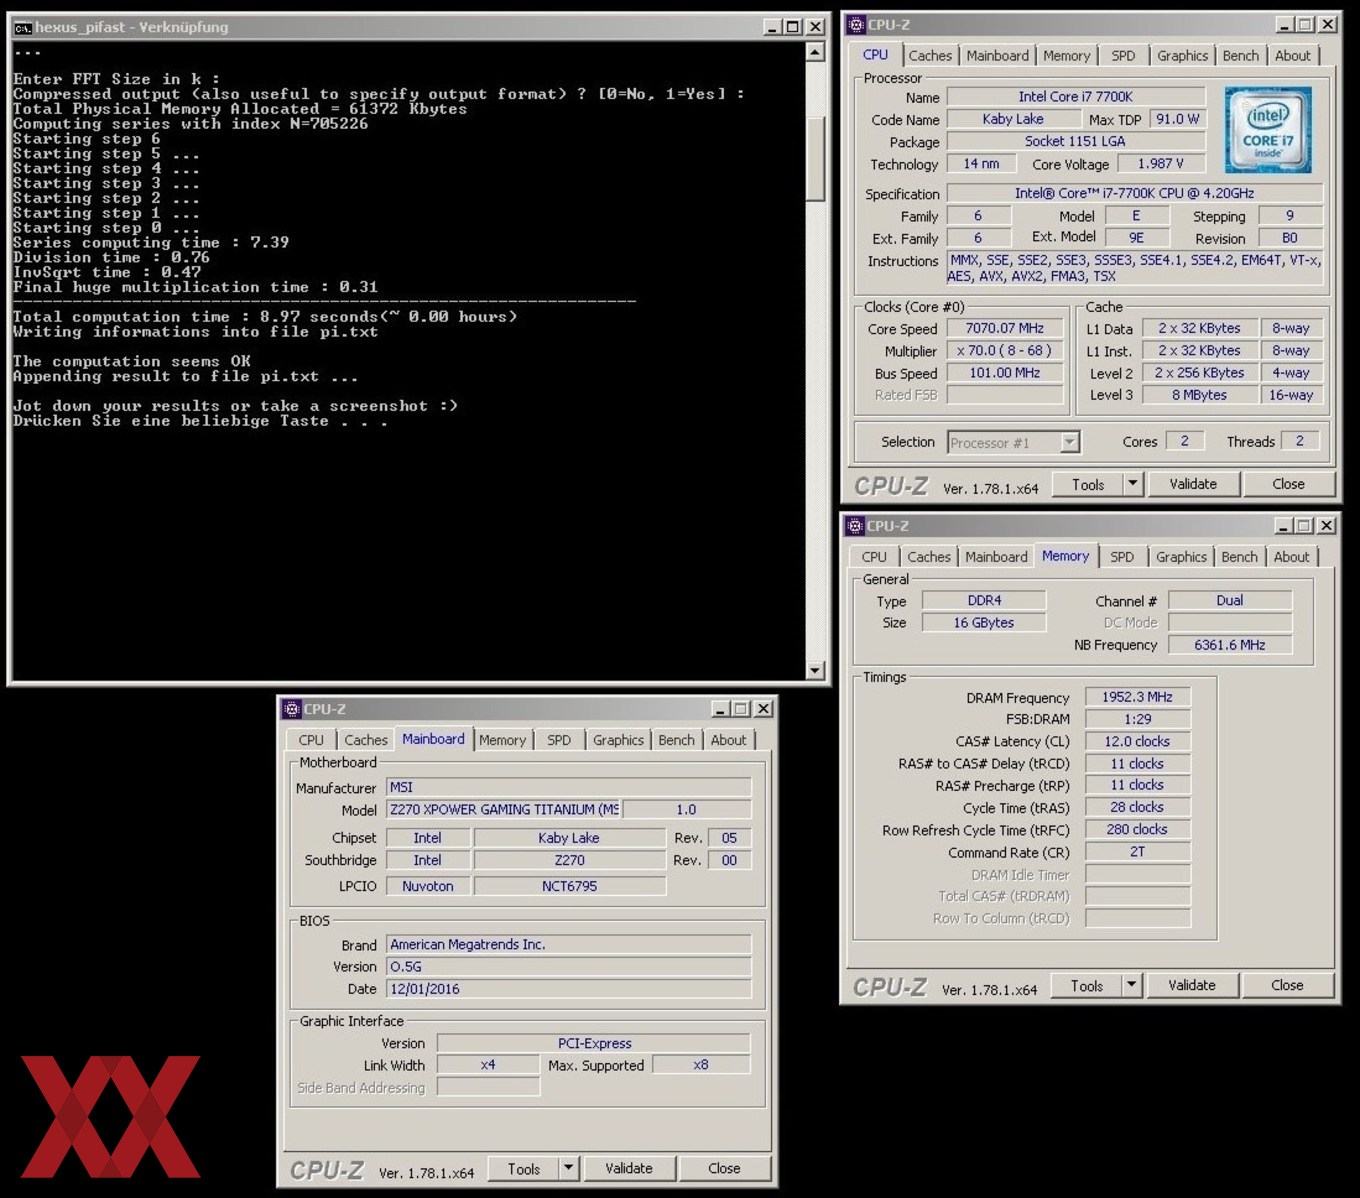The image size is (1360, 1198).
Task: Click the Core Voltage value 1.987 V
Action: pos(1160,163)
